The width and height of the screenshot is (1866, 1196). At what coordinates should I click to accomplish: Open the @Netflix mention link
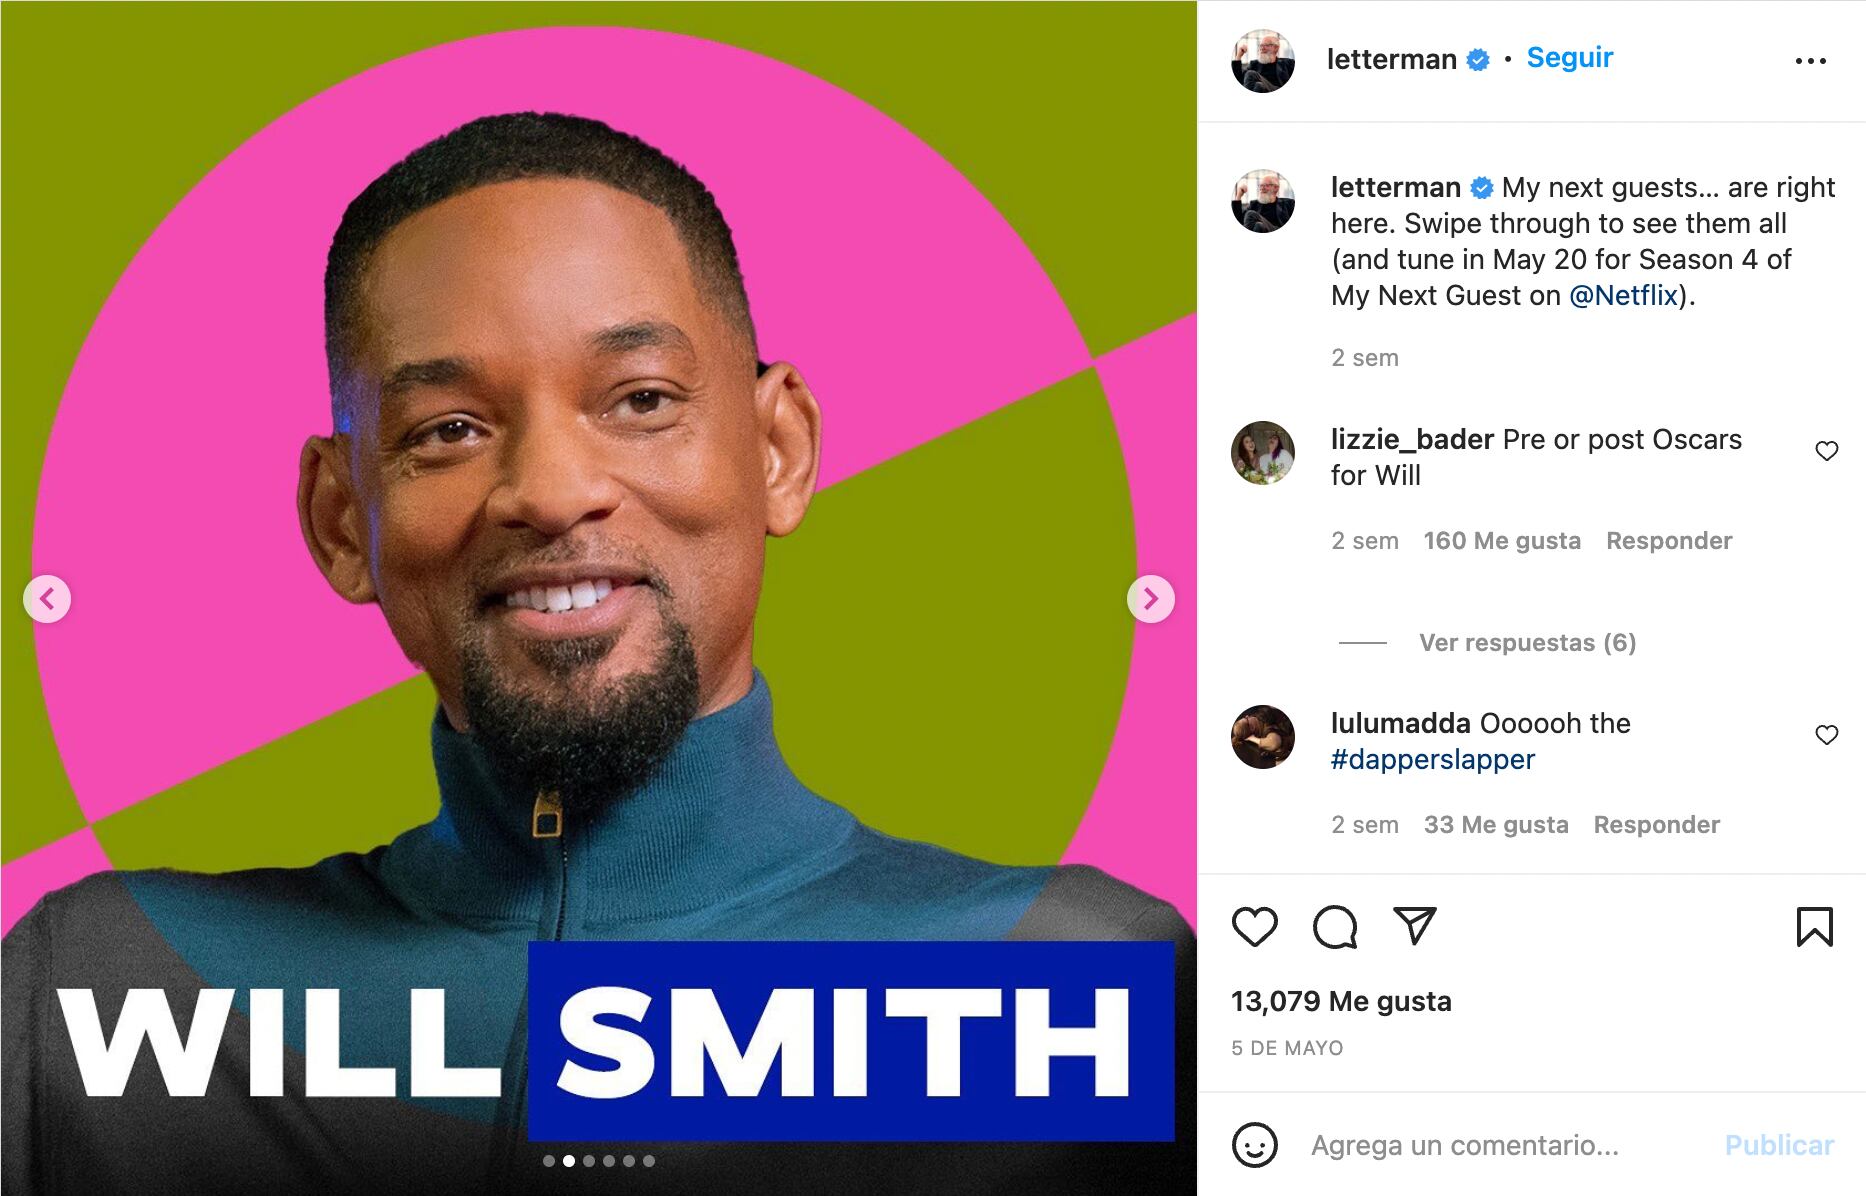[x=1624, y=296]
